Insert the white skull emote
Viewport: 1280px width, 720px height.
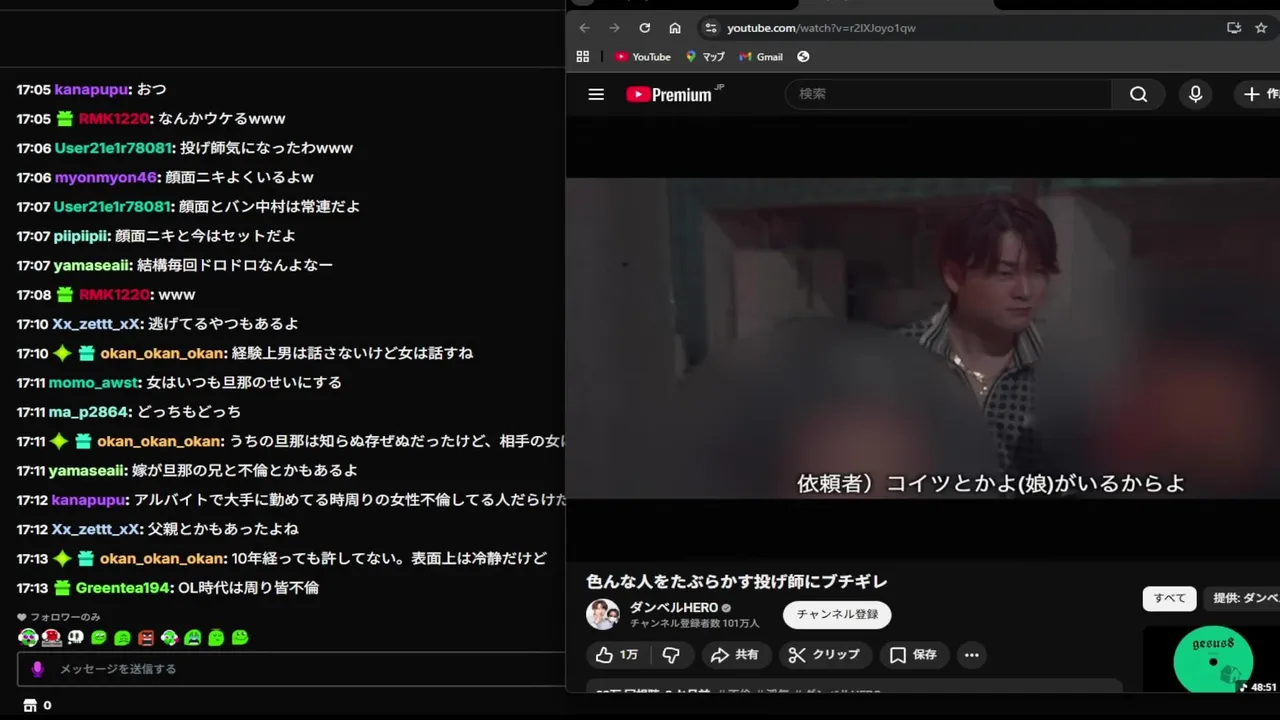[x=75, y=637]
